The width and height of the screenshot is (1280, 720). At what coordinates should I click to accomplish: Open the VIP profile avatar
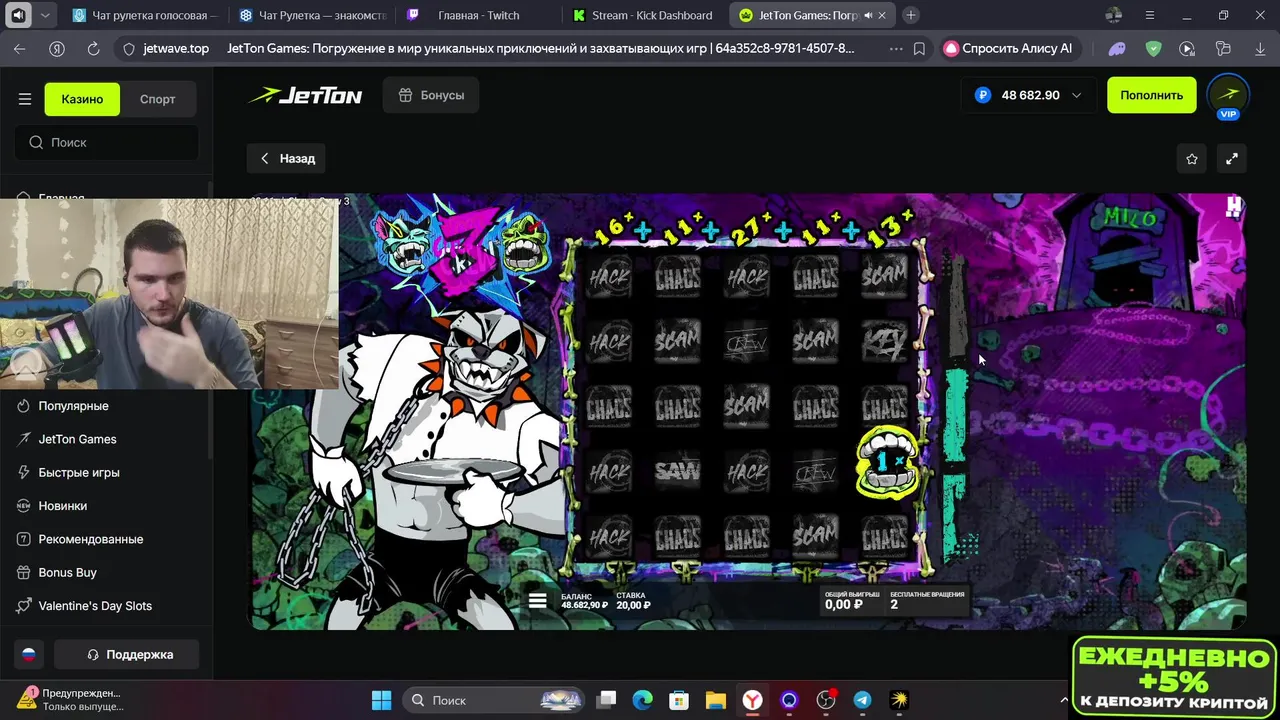[1228, 95]
